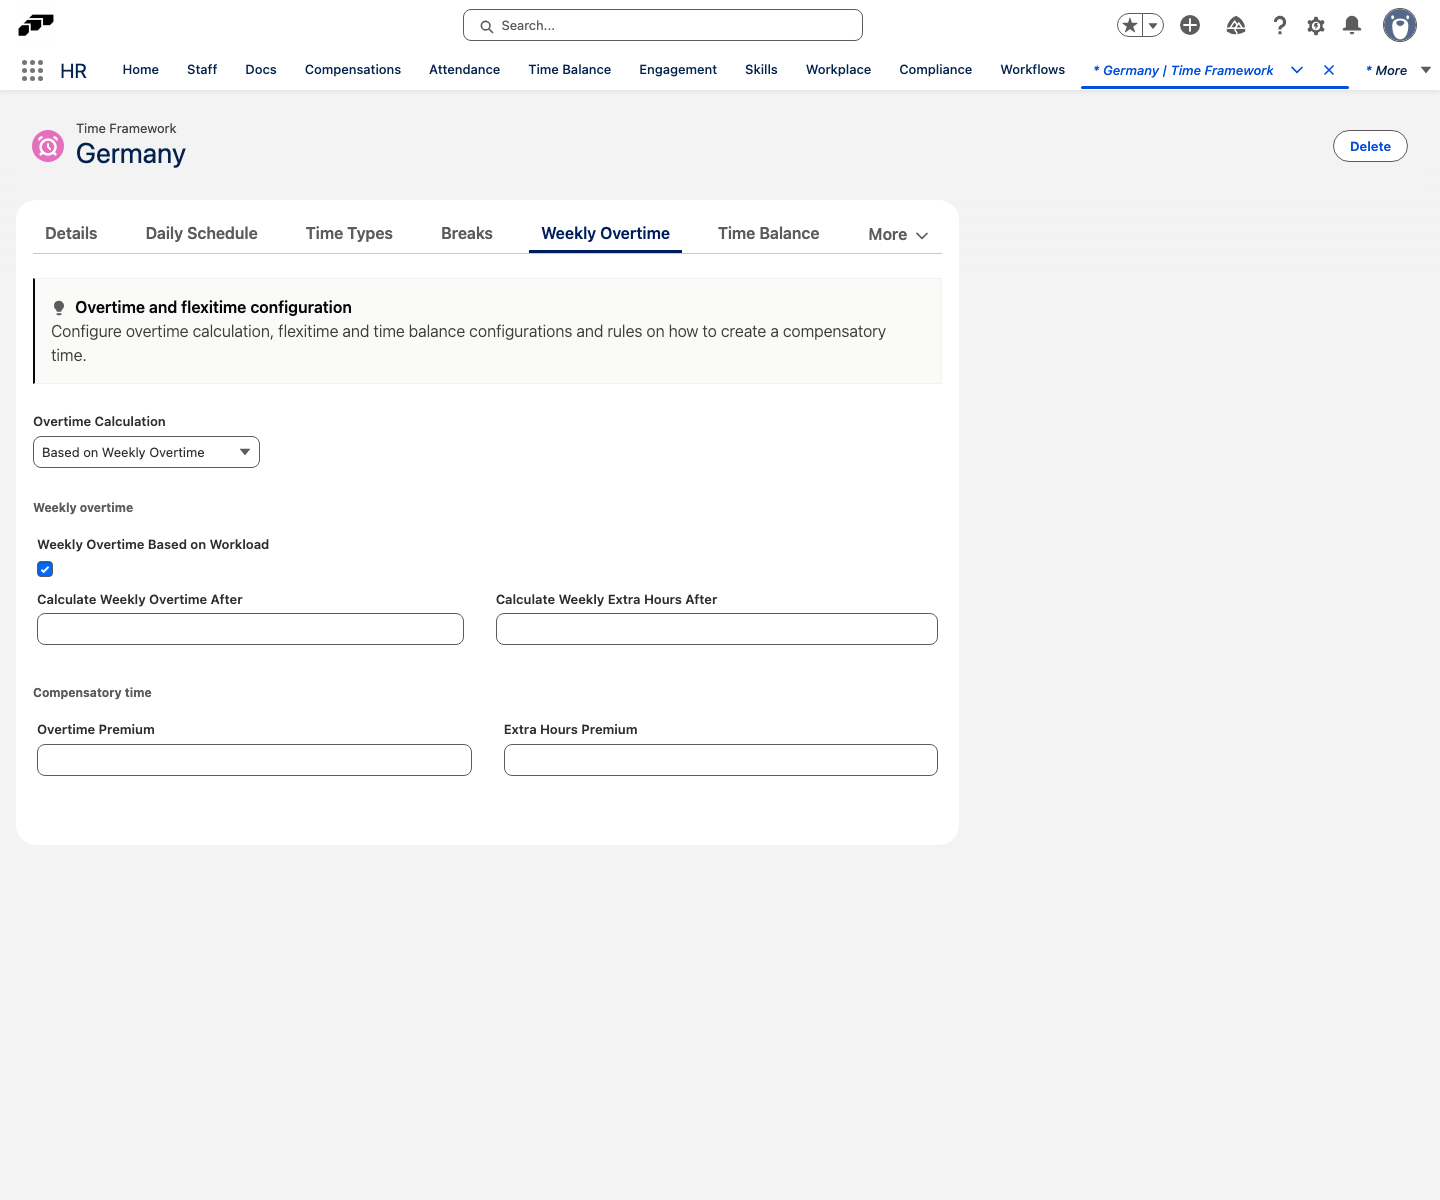Select the Germany Time Framework workspace tab

click(x=1184, y=70)
